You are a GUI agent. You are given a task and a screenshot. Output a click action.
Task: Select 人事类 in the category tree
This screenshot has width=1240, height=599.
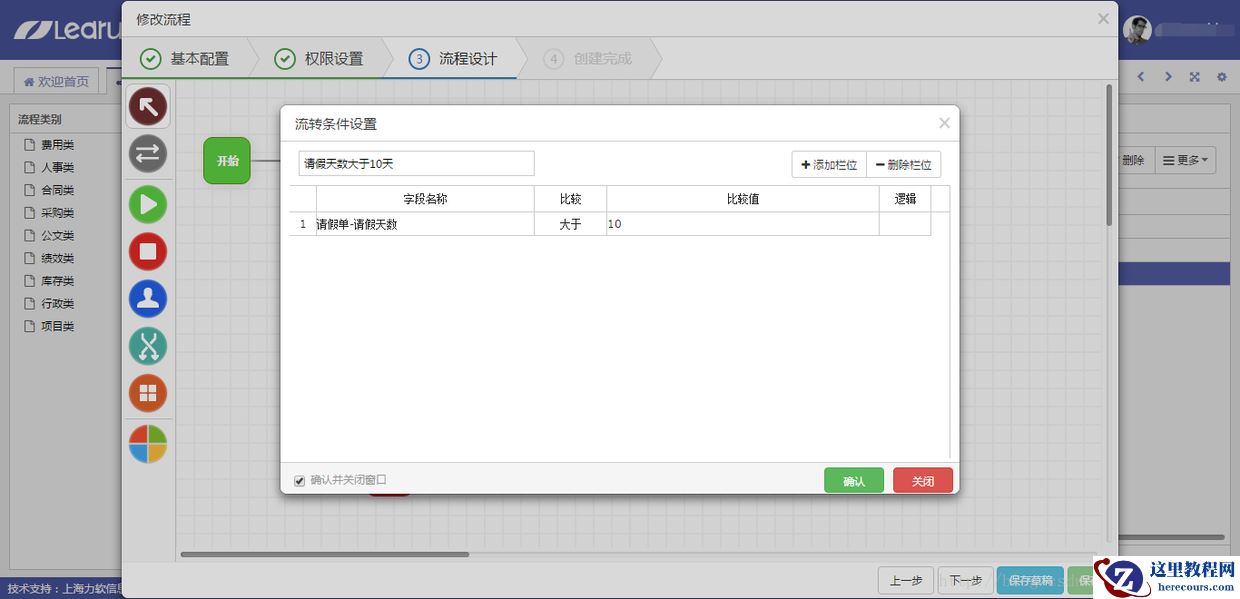57,168
